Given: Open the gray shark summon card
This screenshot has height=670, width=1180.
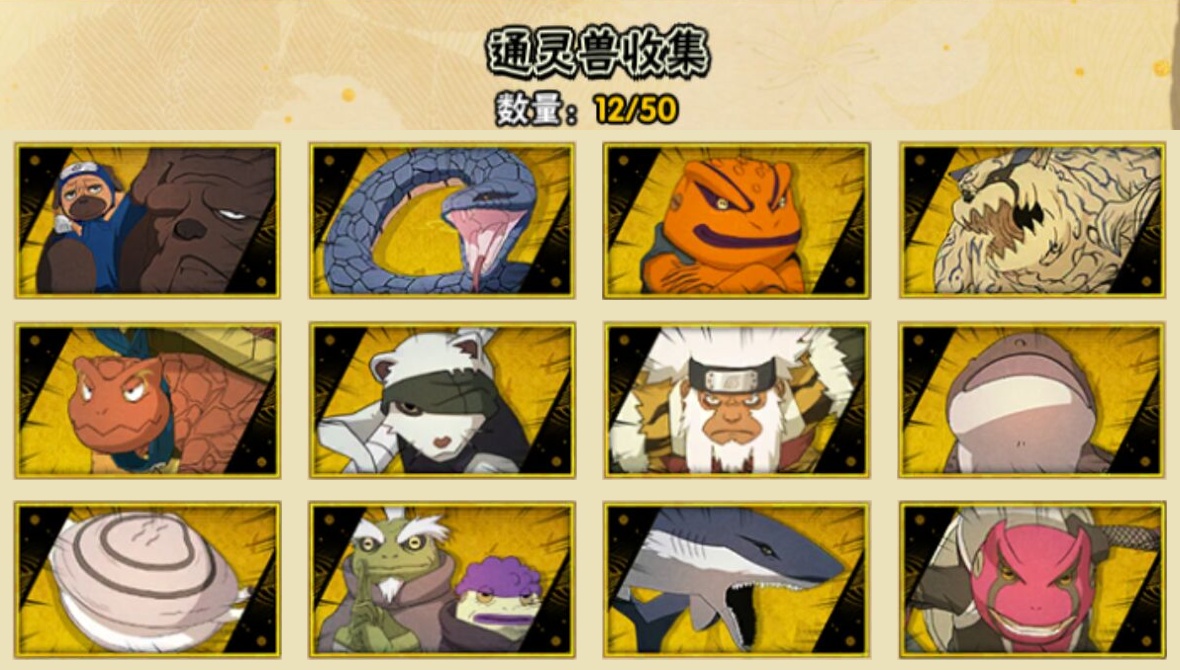Looking at the screenshot, I should pyautogui.click(x=736, y=579).
